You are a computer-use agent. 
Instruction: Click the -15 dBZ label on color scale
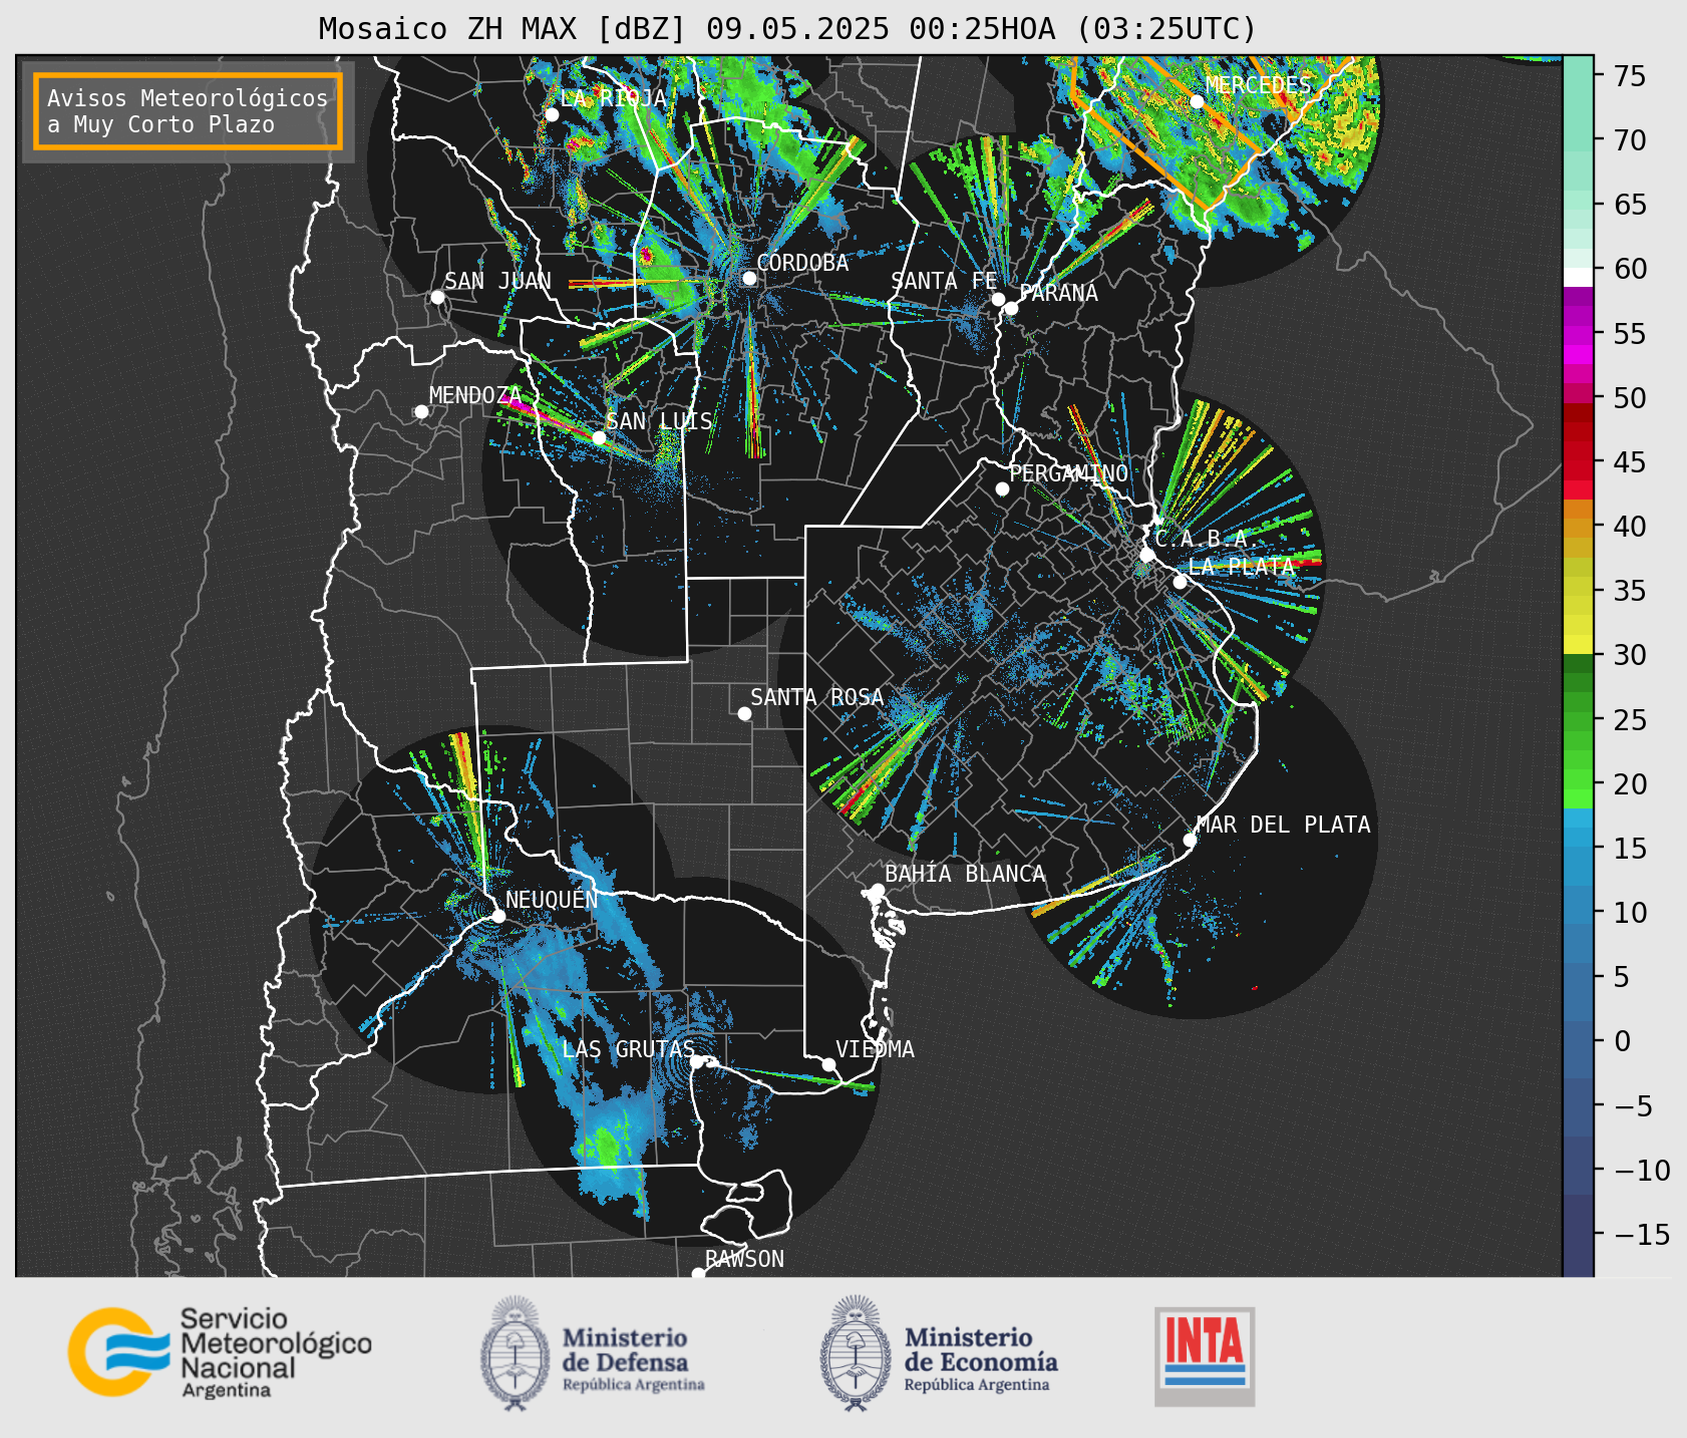[x=1641, y=1234]
